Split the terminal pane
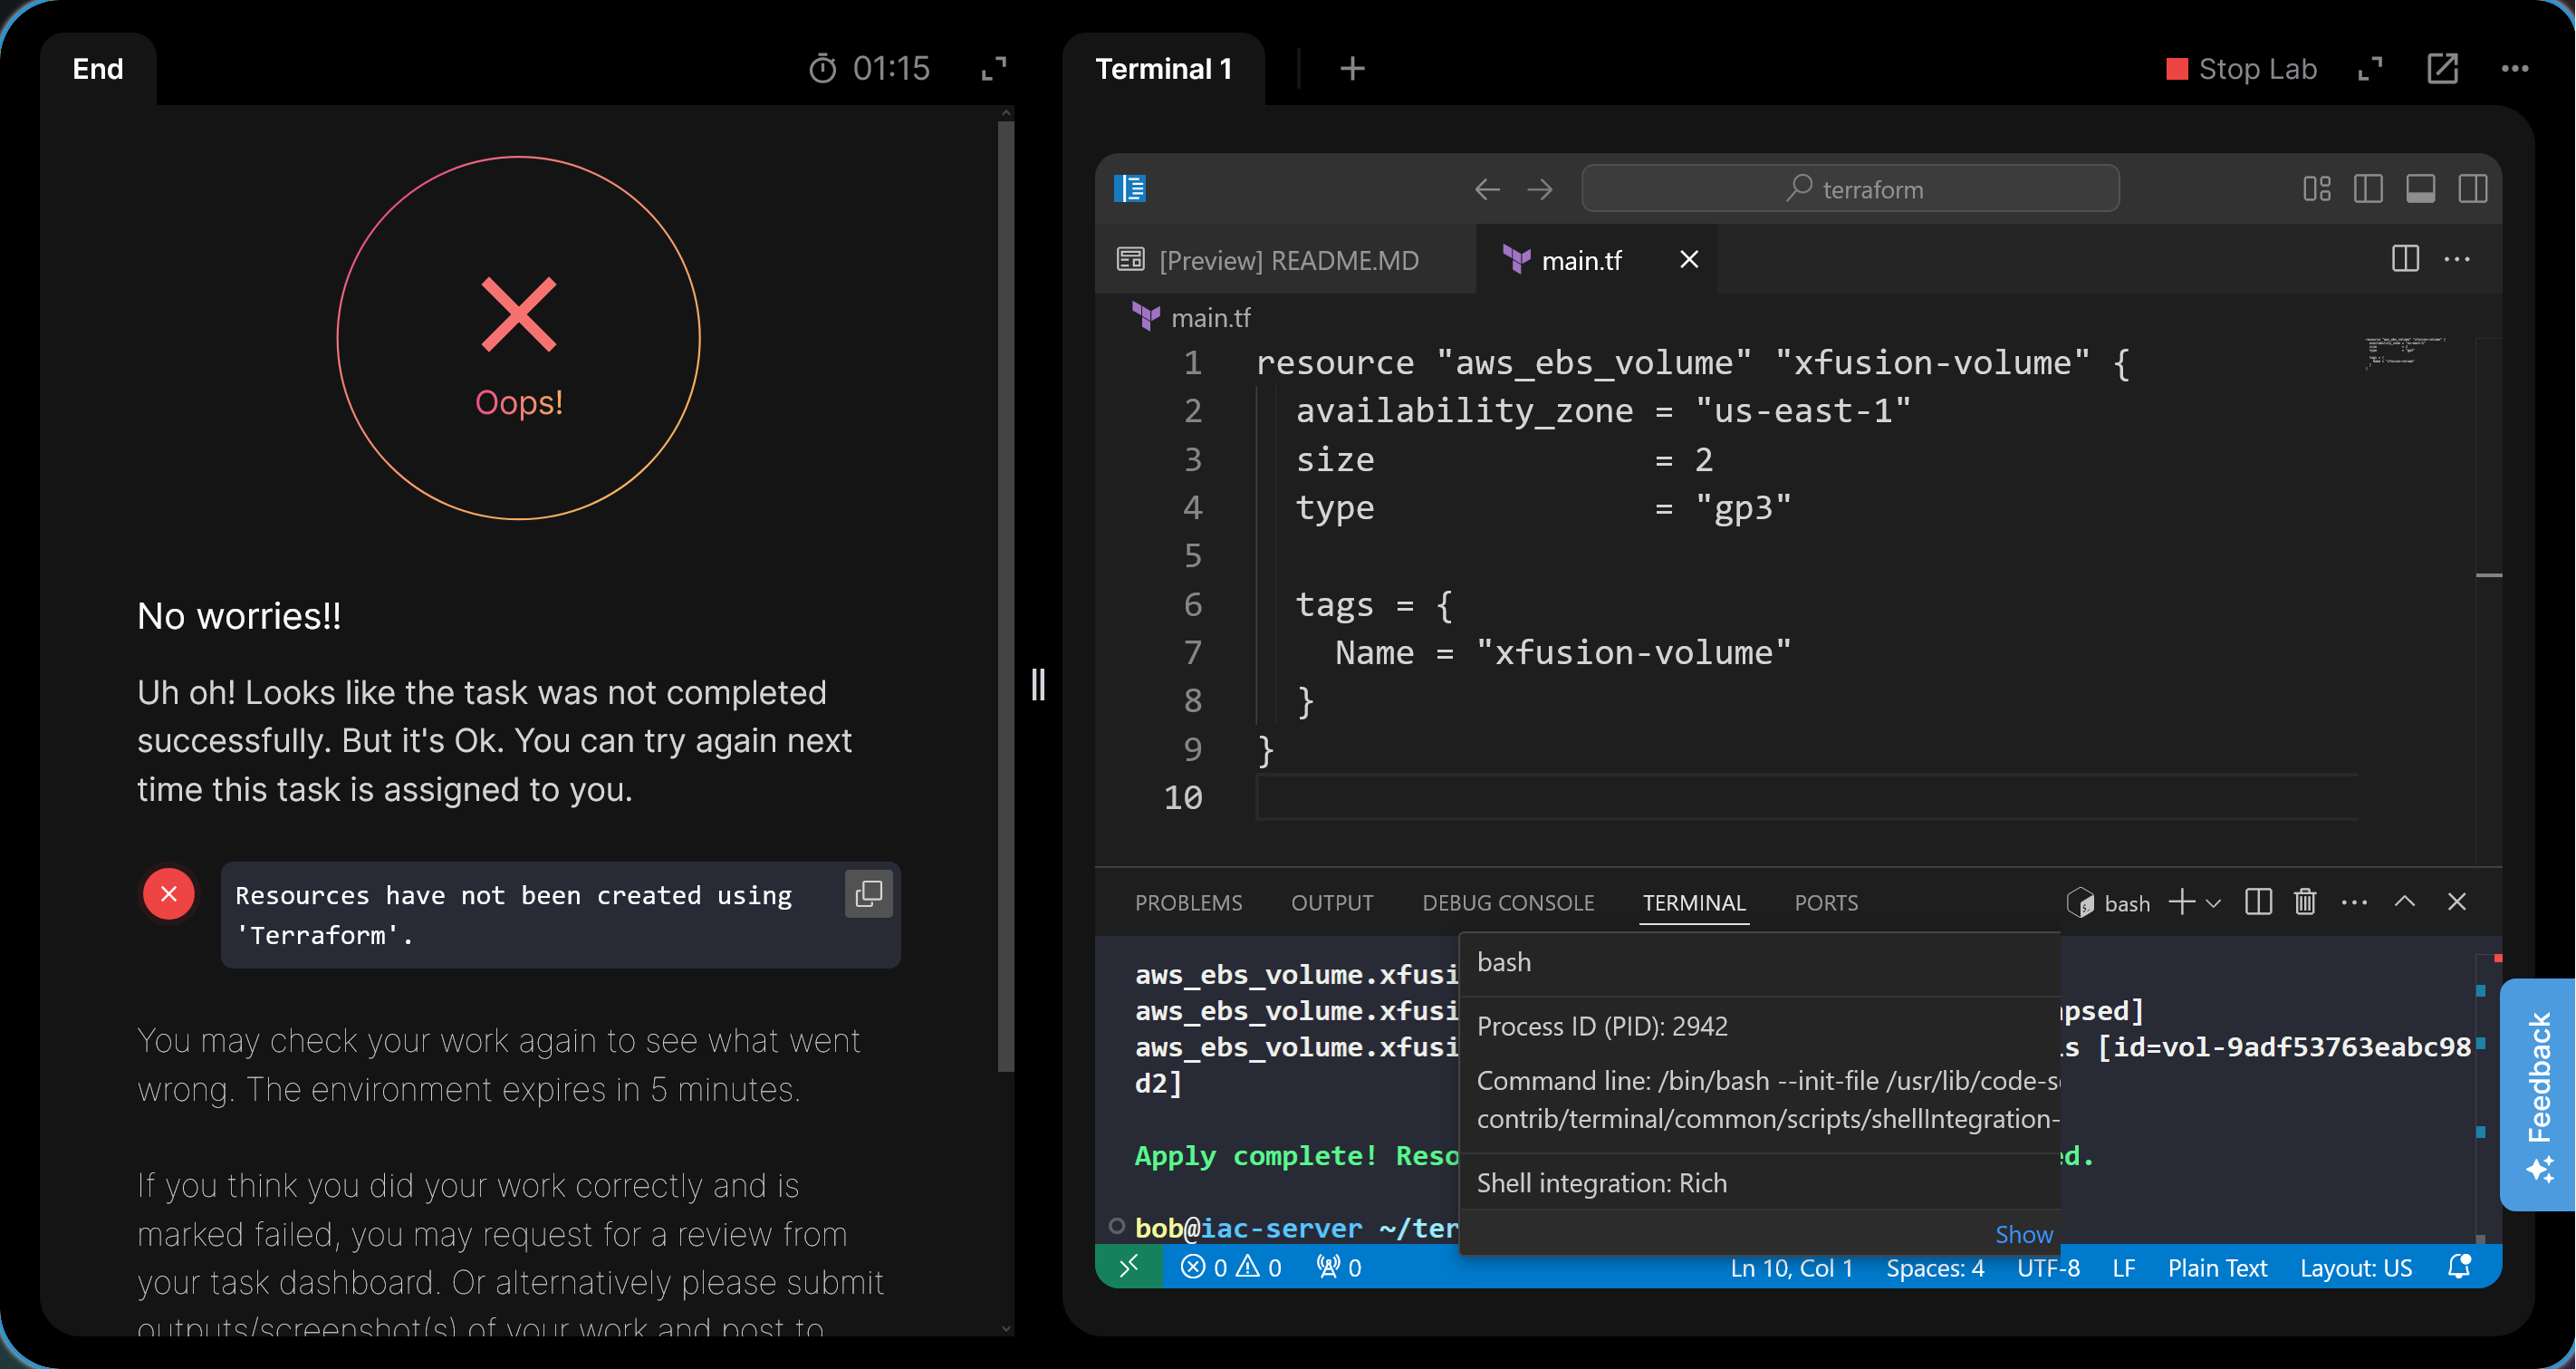The height and width of the screenshot is (1369, 2576). (2258, 902)
